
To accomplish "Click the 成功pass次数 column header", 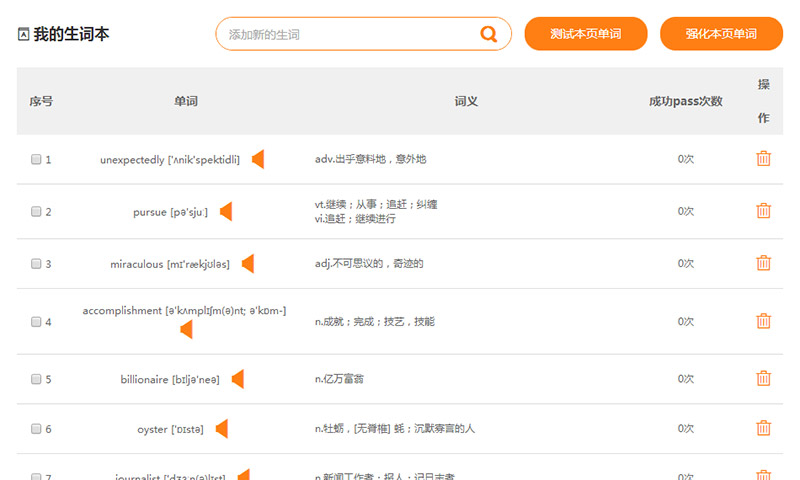I will point(685,101).
